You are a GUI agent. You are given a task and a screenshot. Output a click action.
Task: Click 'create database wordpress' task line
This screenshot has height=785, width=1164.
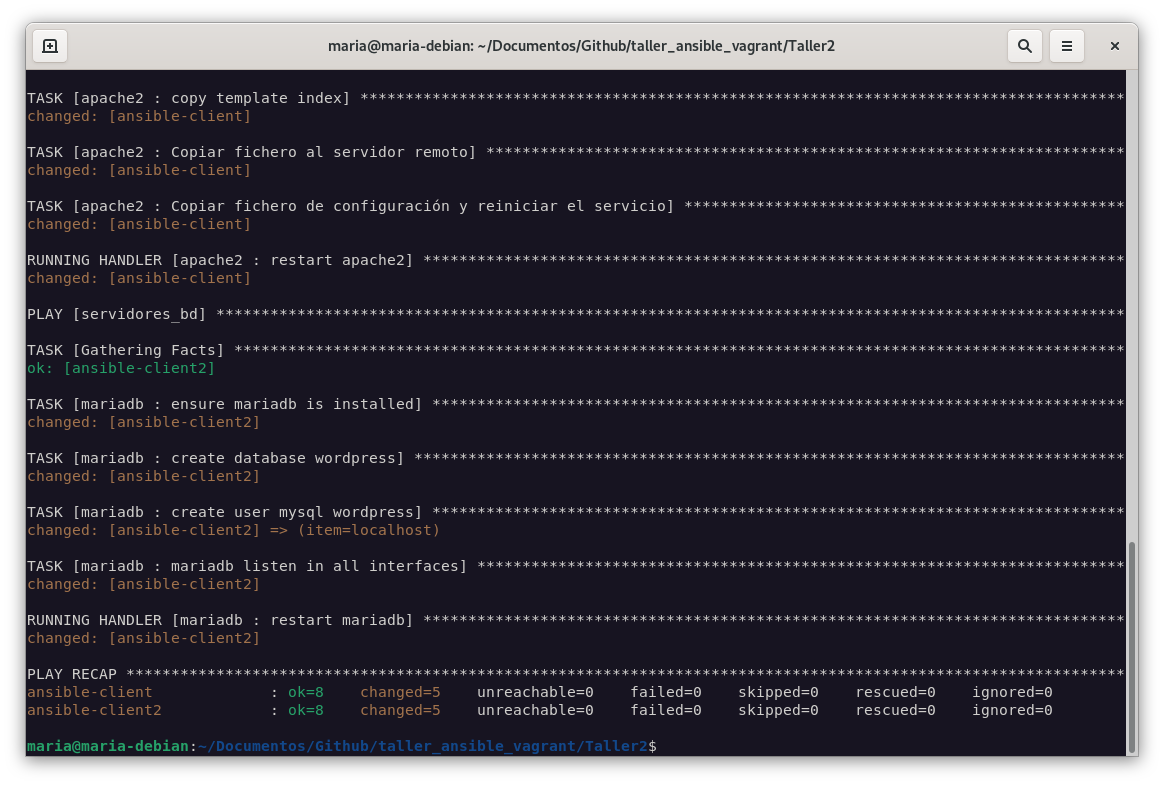[215, 458]
